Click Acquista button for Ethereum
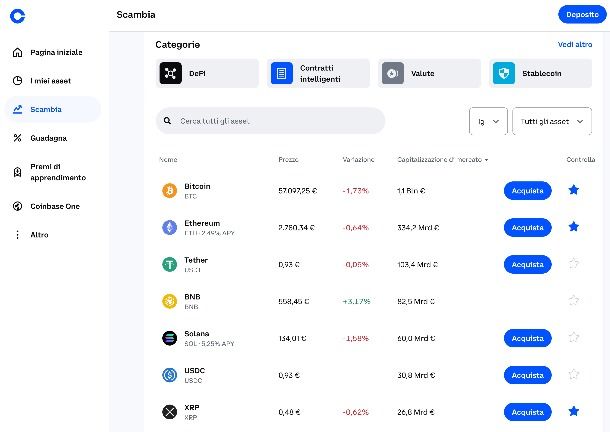Viewport: 610px width, 432px height. pyautogui.click(x=528, y=228)
